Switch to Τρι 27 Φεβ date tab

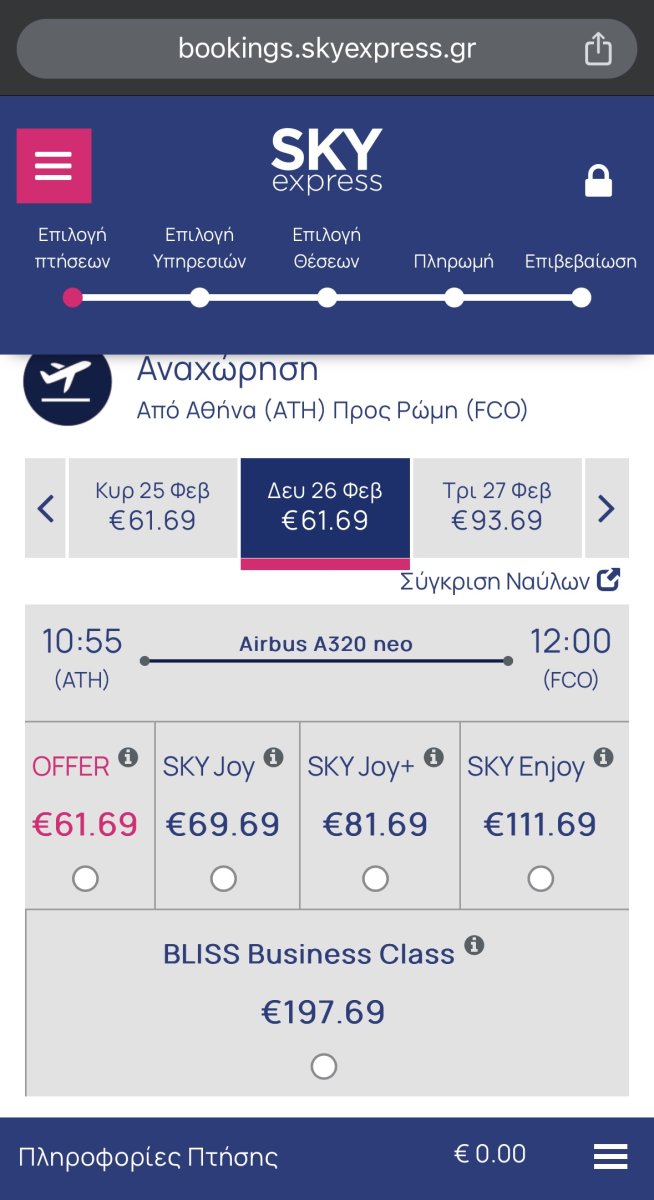click(497, 508)
